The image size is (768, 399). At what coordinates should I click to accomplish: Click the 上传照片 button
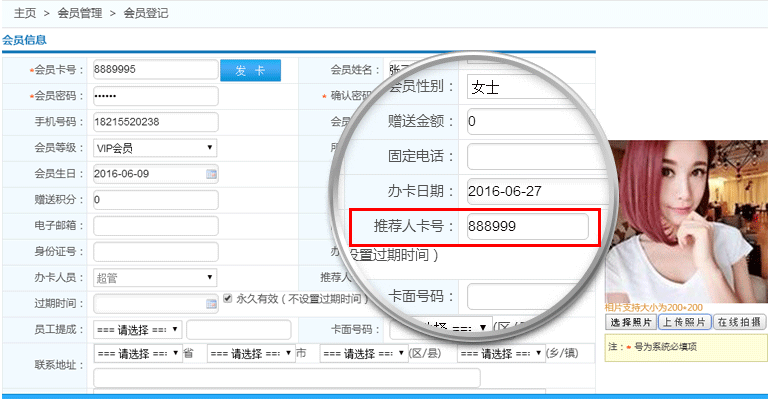coord(684,322)
